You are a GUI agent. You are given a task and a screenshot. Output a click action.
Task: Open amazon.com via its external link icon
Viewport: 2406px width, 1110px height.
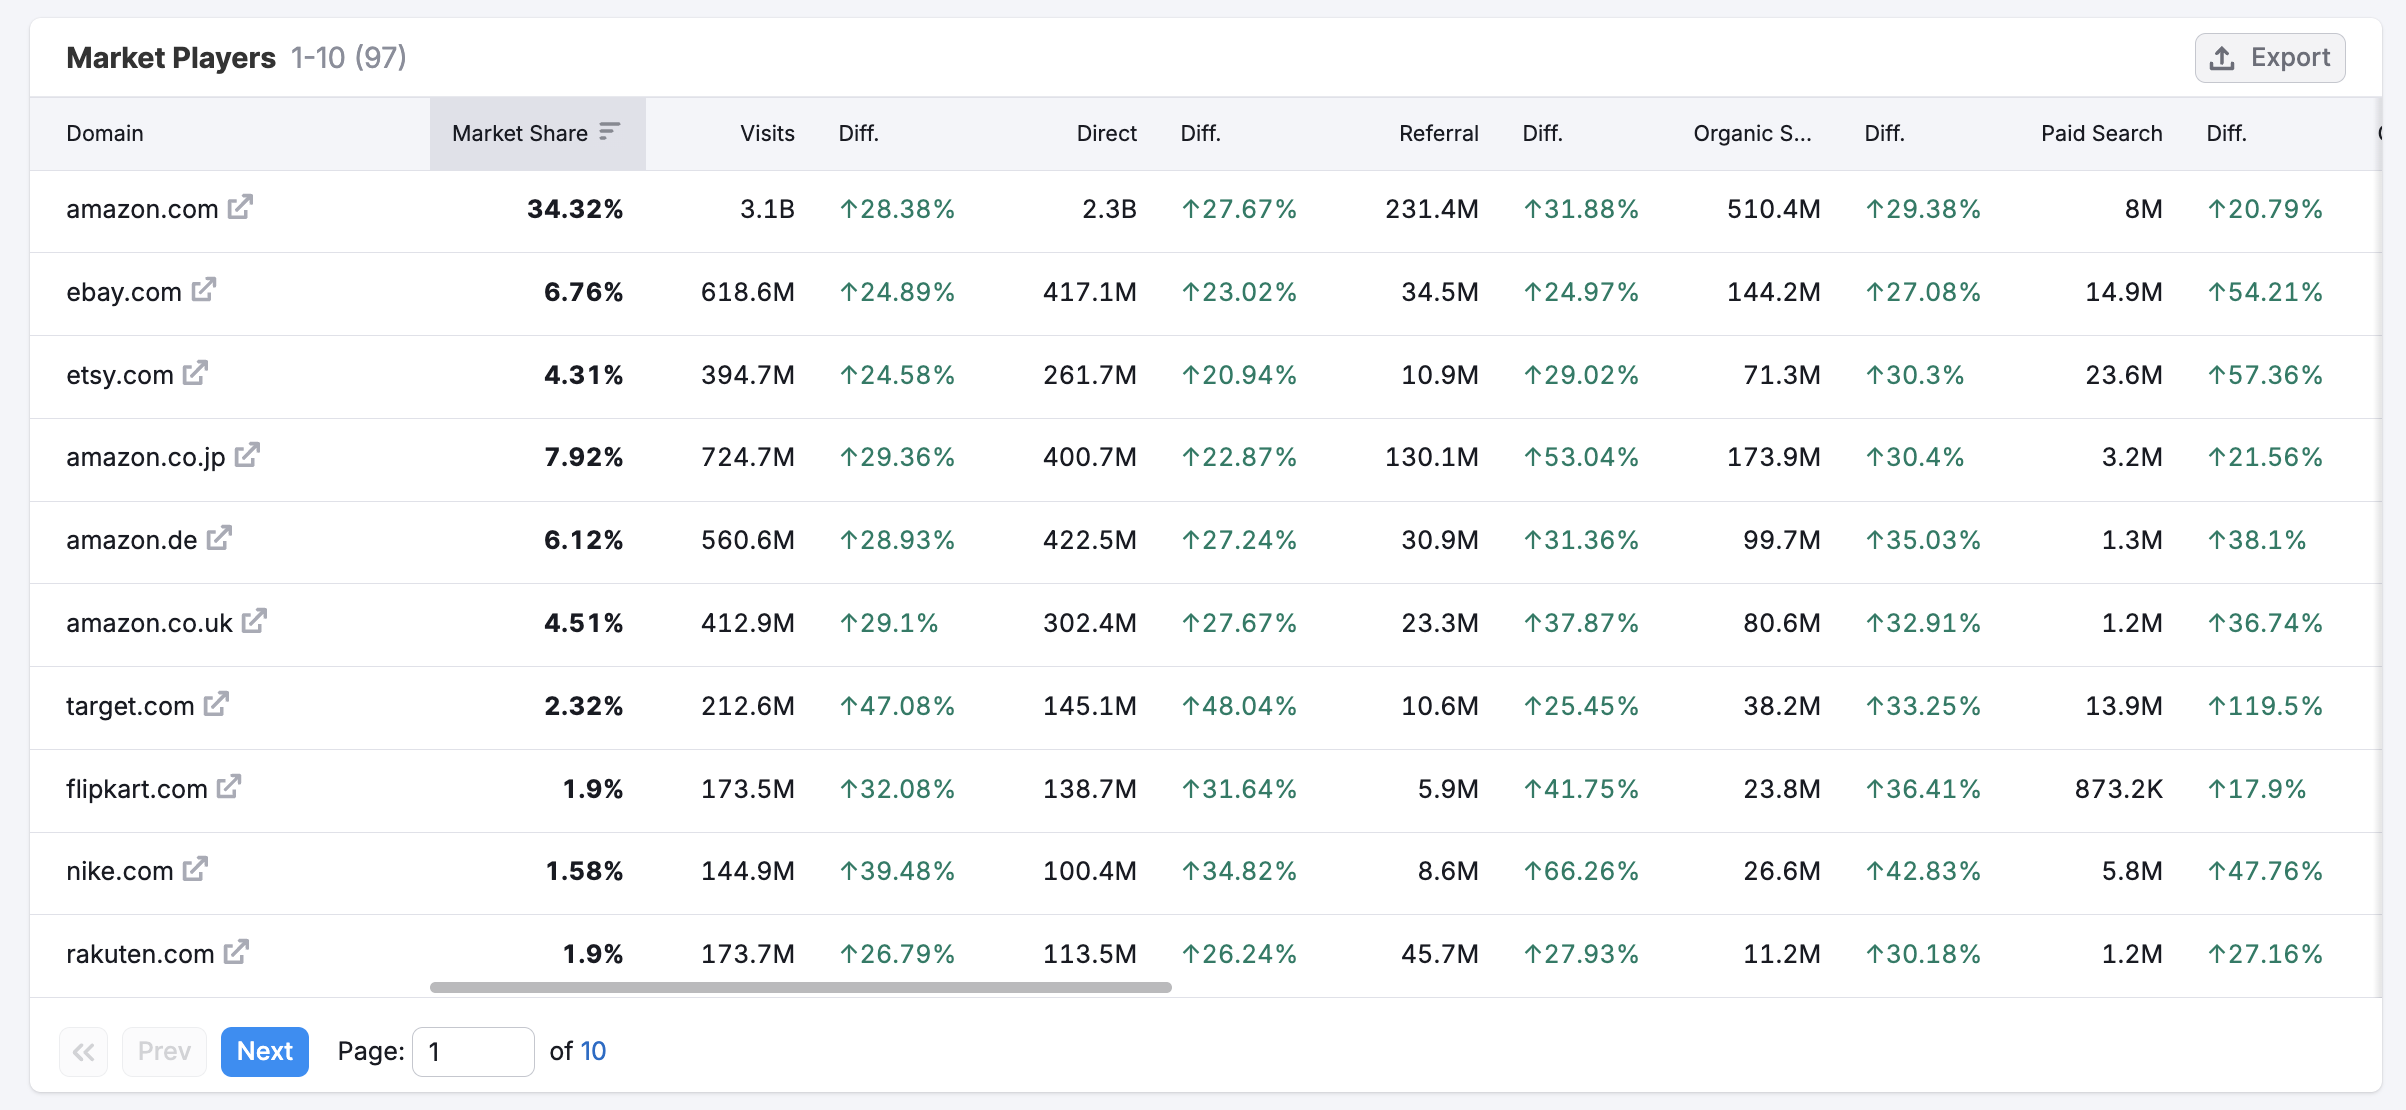click(239, 207)
